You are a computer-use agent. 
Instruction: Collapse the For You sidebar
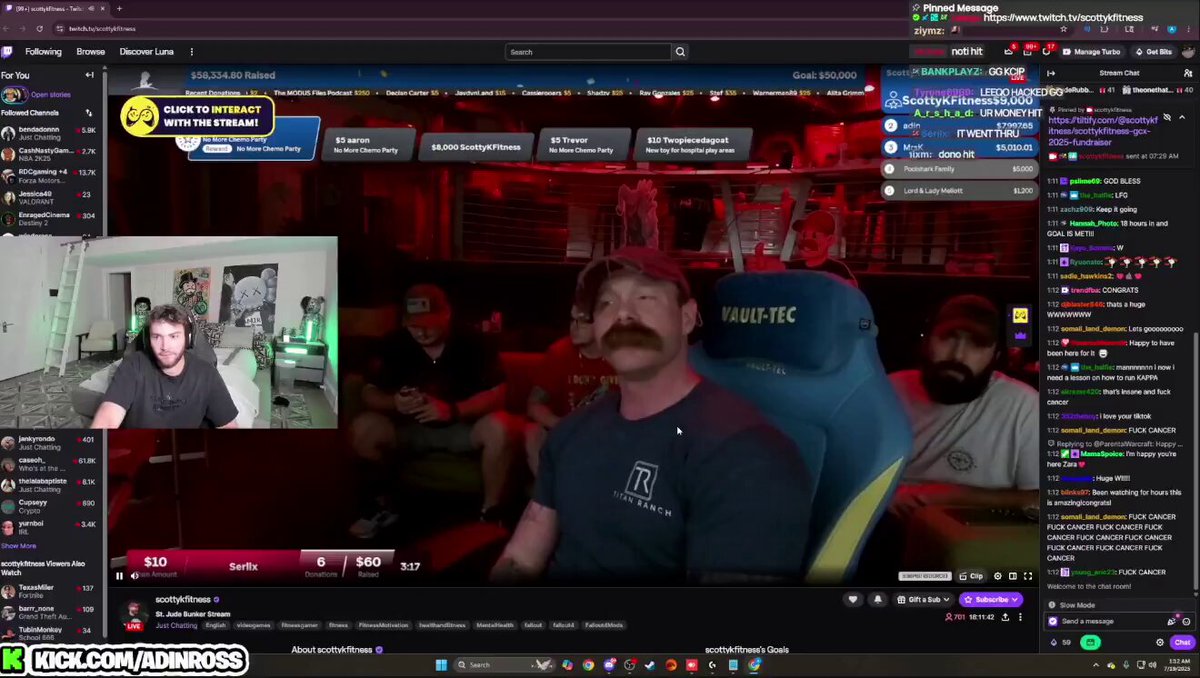coord(89,75)
